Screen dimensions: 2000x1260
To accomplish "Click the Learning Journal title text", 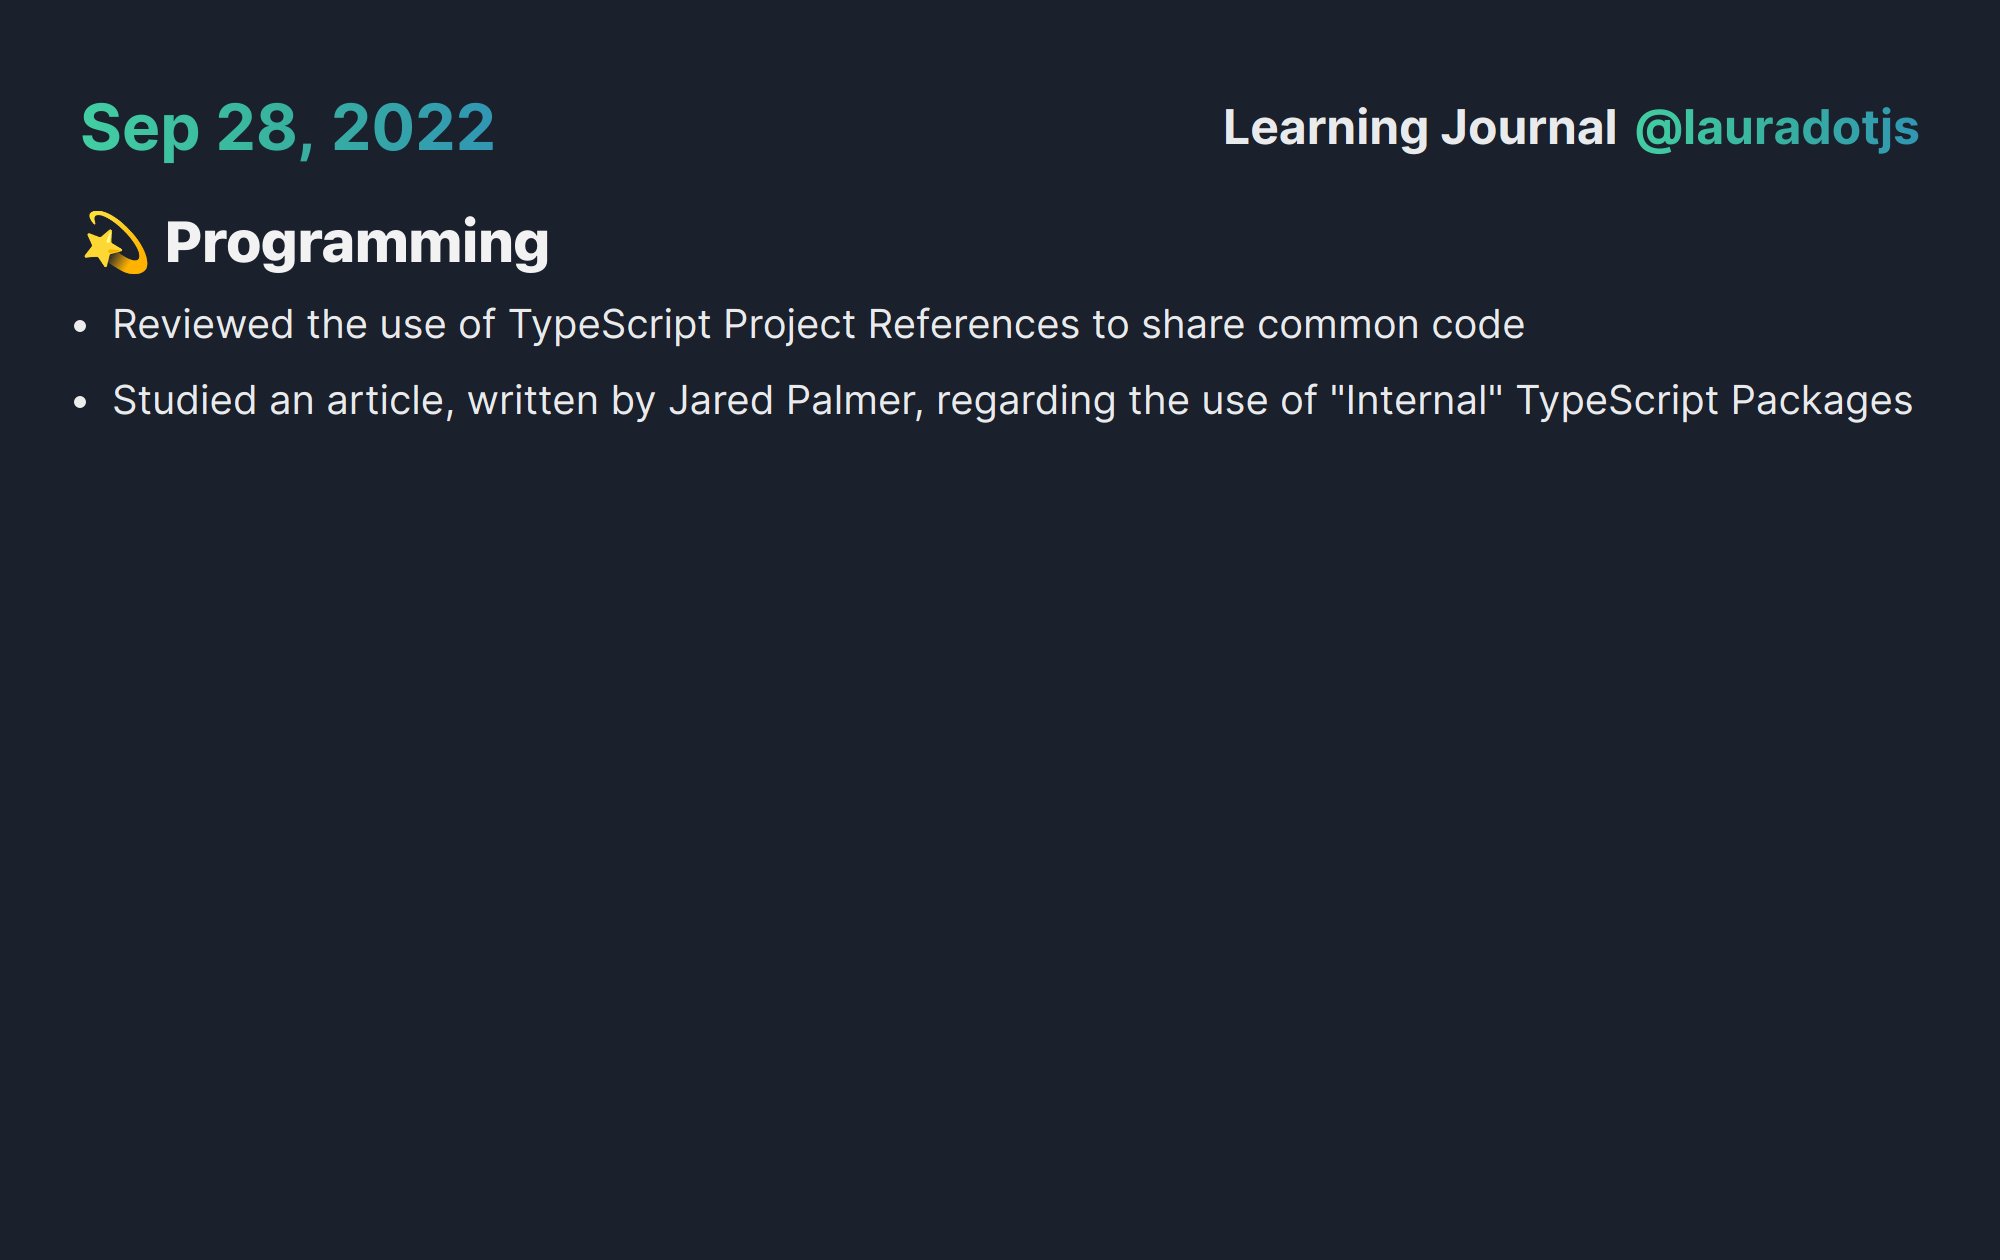I will coord(1420,128).
